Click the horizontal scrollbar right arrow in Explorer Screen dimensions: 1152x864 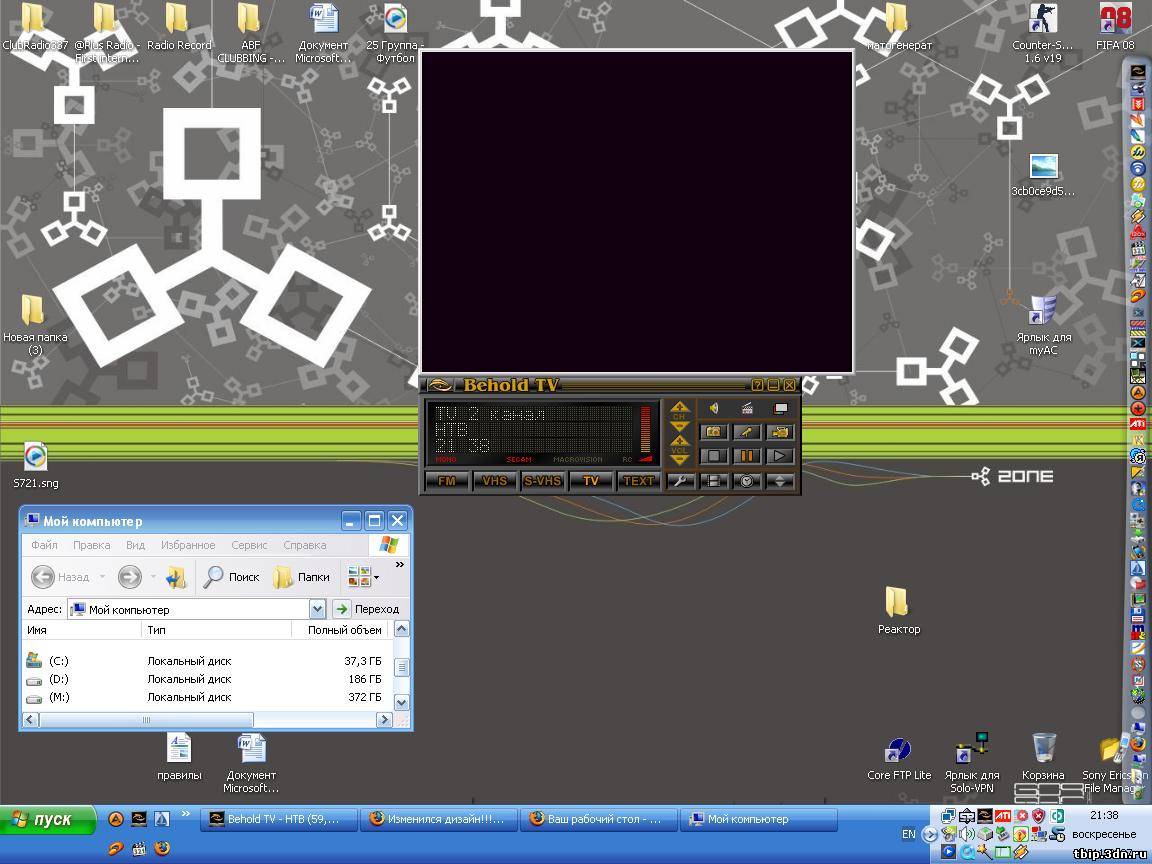pos(384,719)
